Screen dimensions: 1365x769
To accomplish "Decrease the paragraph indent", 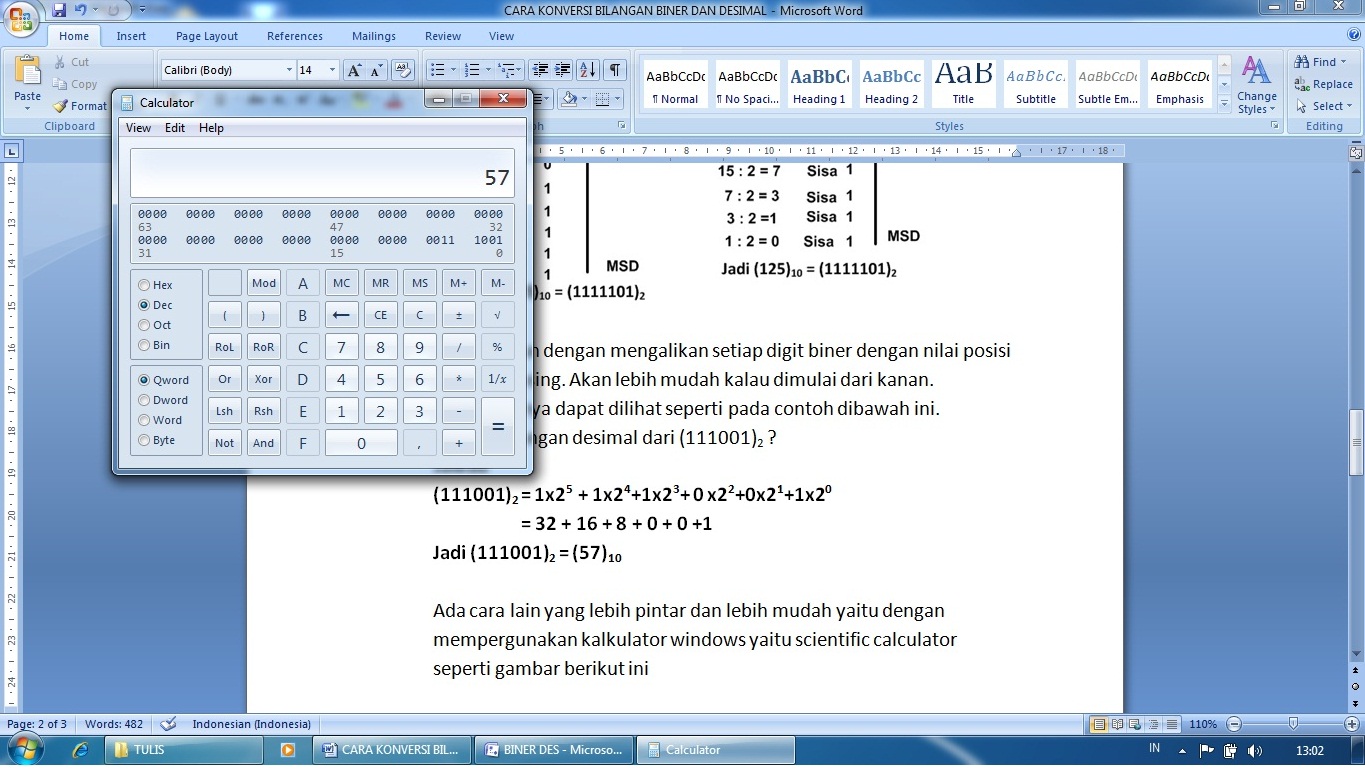I will tap(541, 70).
